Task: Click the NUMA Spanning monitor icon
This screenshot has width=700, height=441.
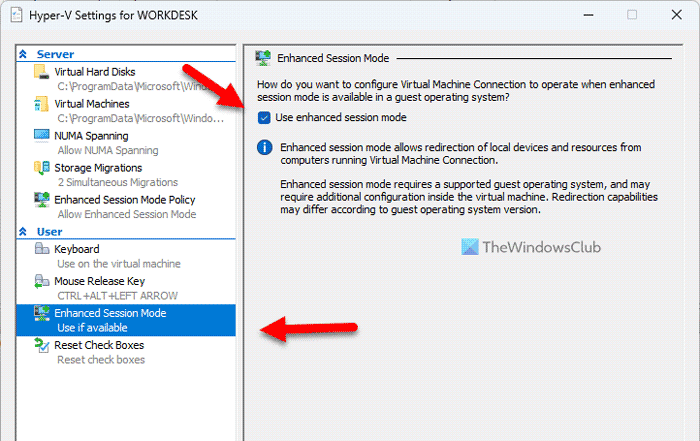Action: [x=42, y=136]
